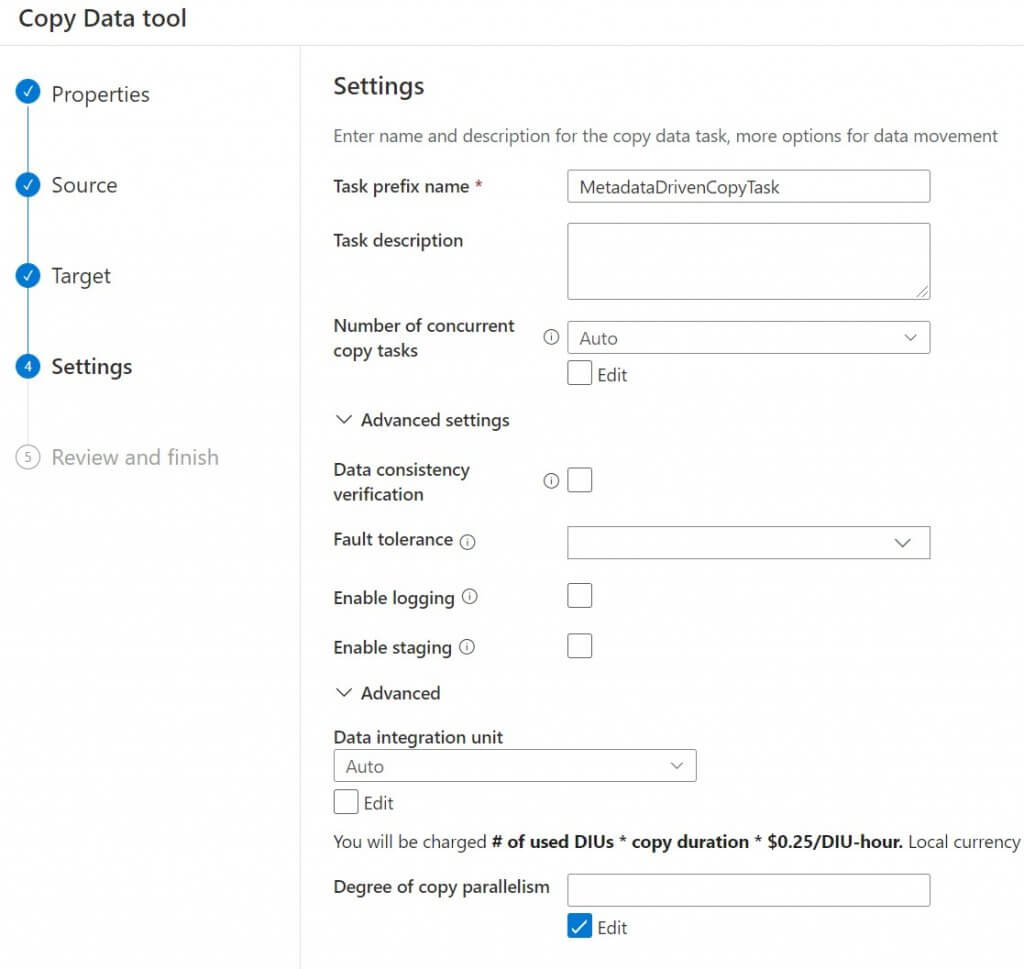This screenshot has width=1024, height=969.
Task: Go to the Review and finish step
Action: [x=134, y=458]
